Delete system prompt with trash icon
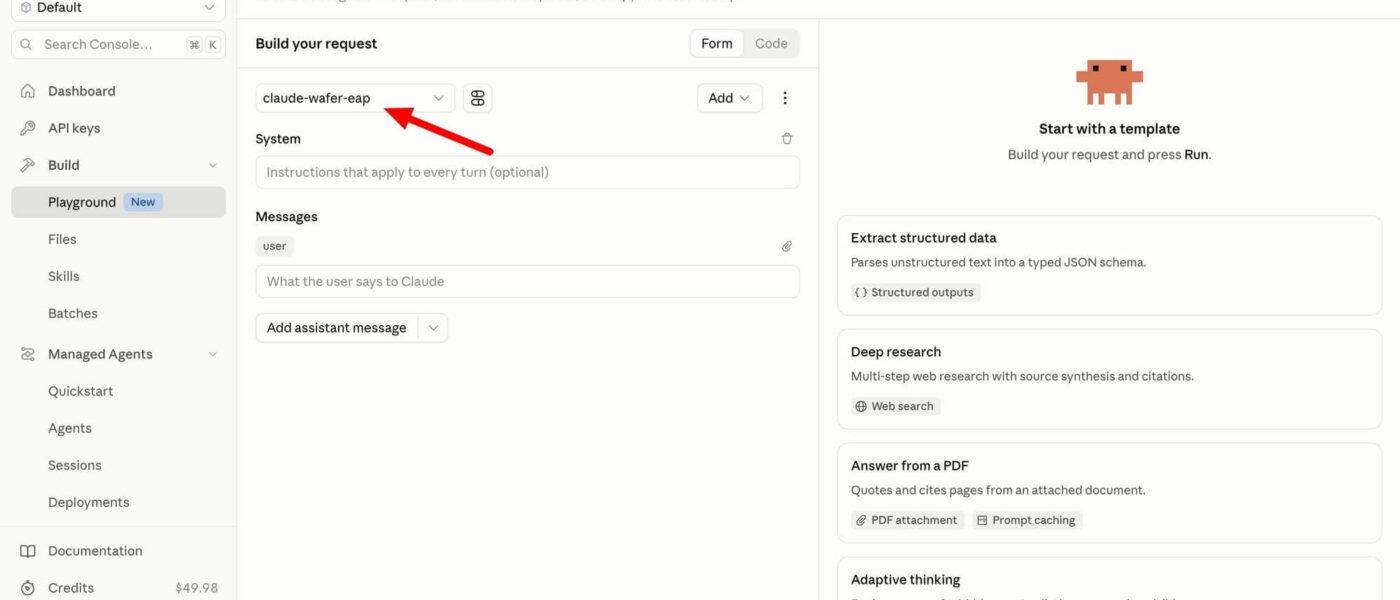 (x=787, y=139)
